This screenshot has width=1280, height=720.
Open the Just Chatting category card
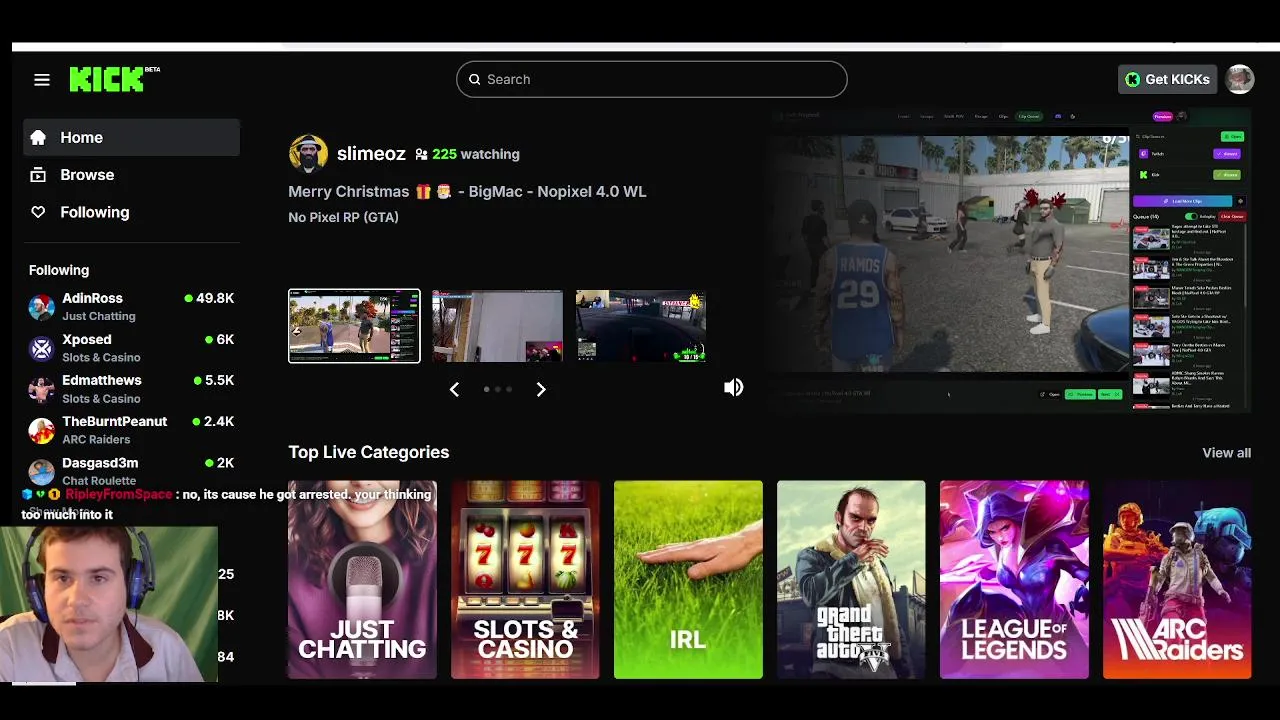coord(362,580)
